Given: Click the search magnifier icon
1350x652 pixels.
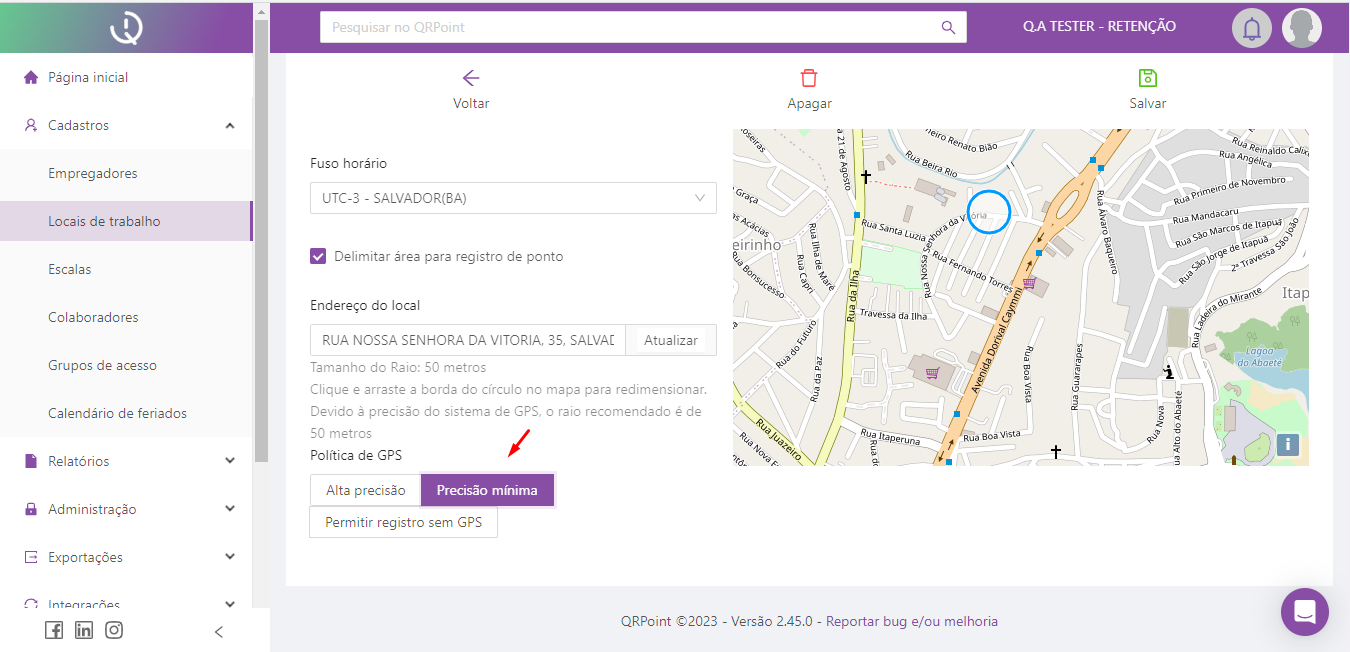Looking at the screenshot, I should pos(948,28).
